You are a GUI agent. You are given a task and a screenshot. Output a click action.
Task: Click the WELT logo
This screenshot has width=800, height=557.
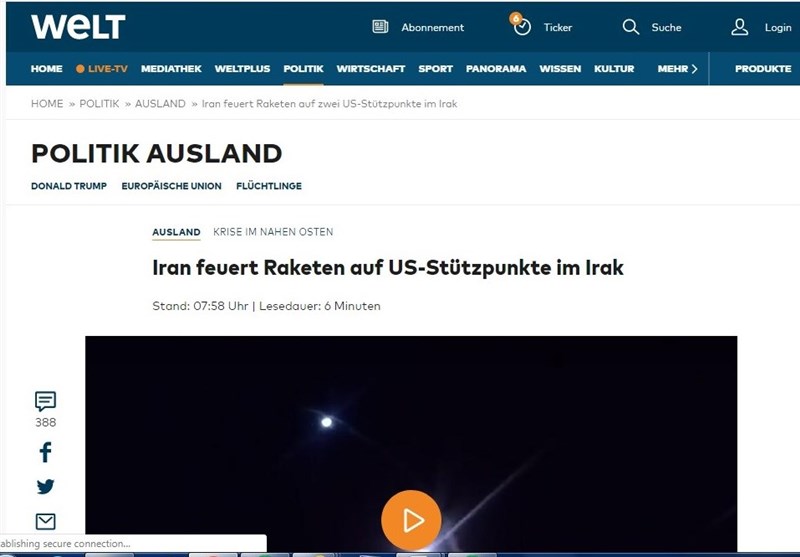[78, 27]
